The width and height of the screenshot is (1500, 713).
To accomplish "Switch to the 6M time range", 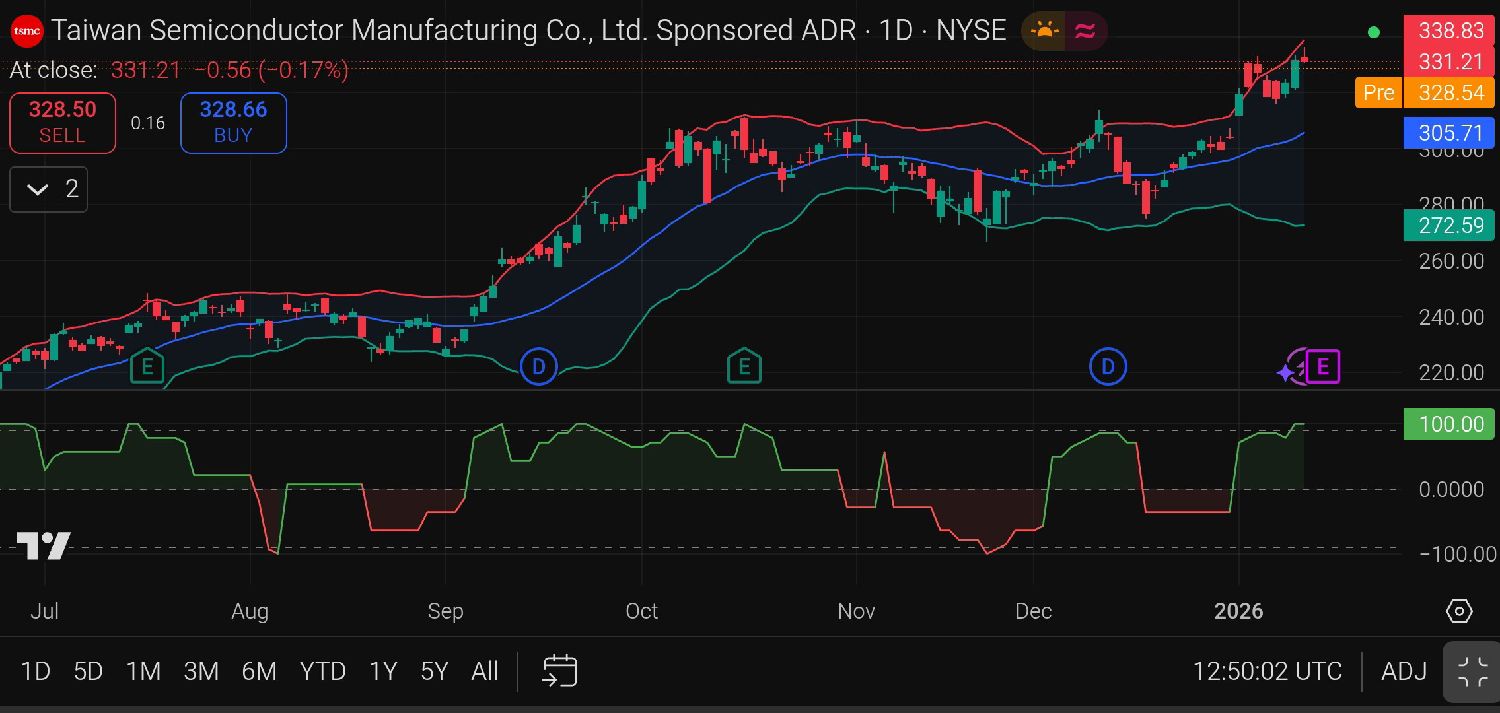I will click(258, 671).
